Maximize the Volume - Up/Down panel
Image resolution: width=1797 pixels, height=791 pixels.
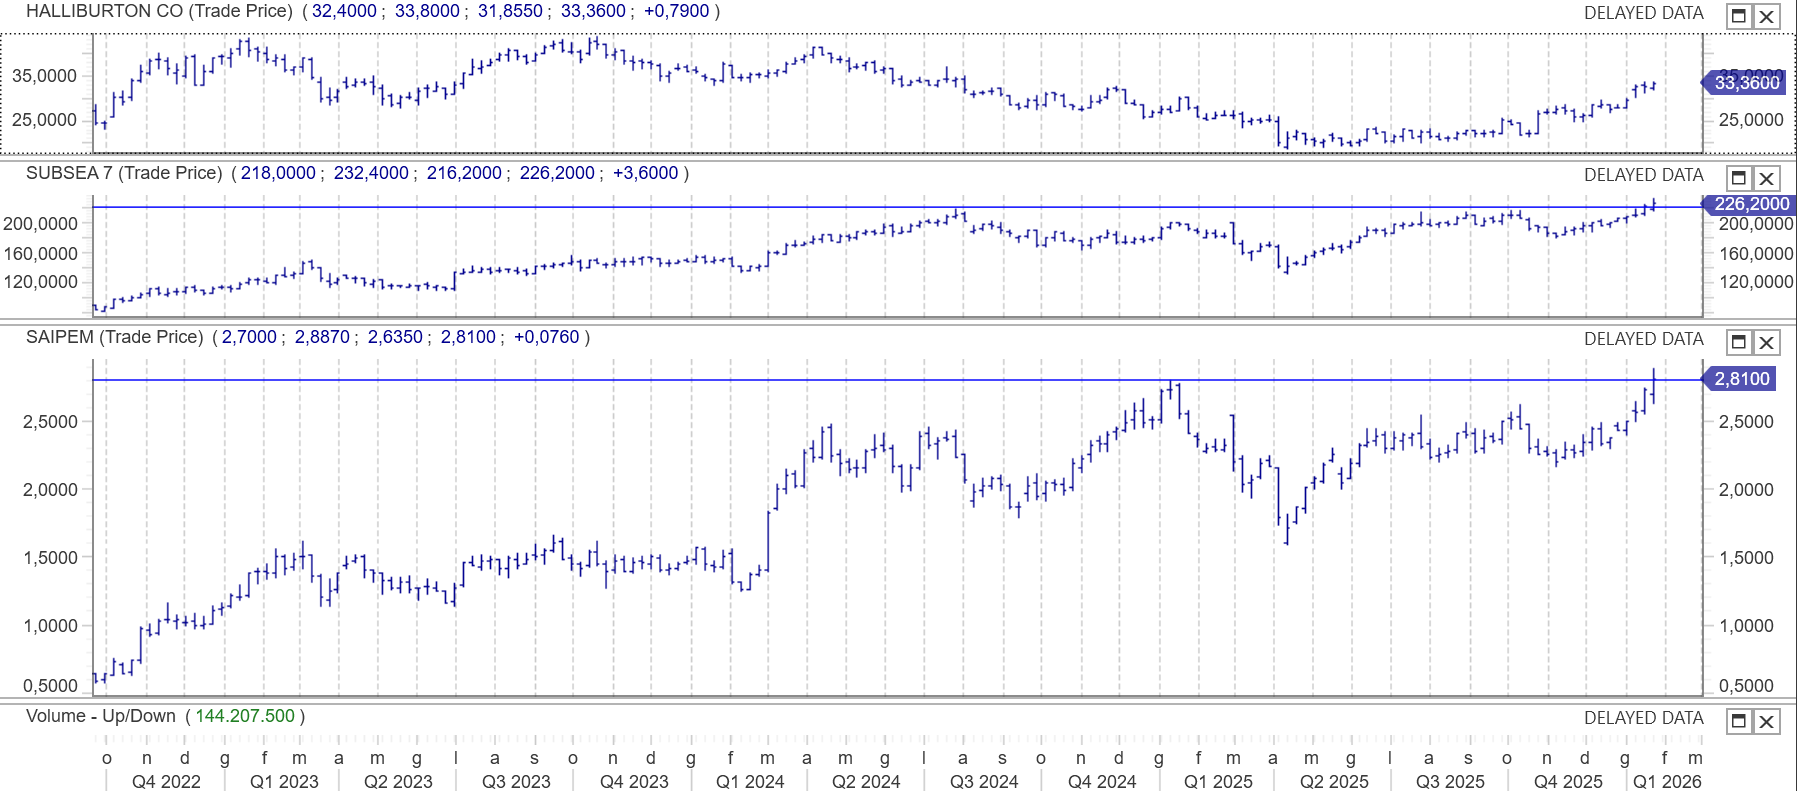coord(1739,721)
